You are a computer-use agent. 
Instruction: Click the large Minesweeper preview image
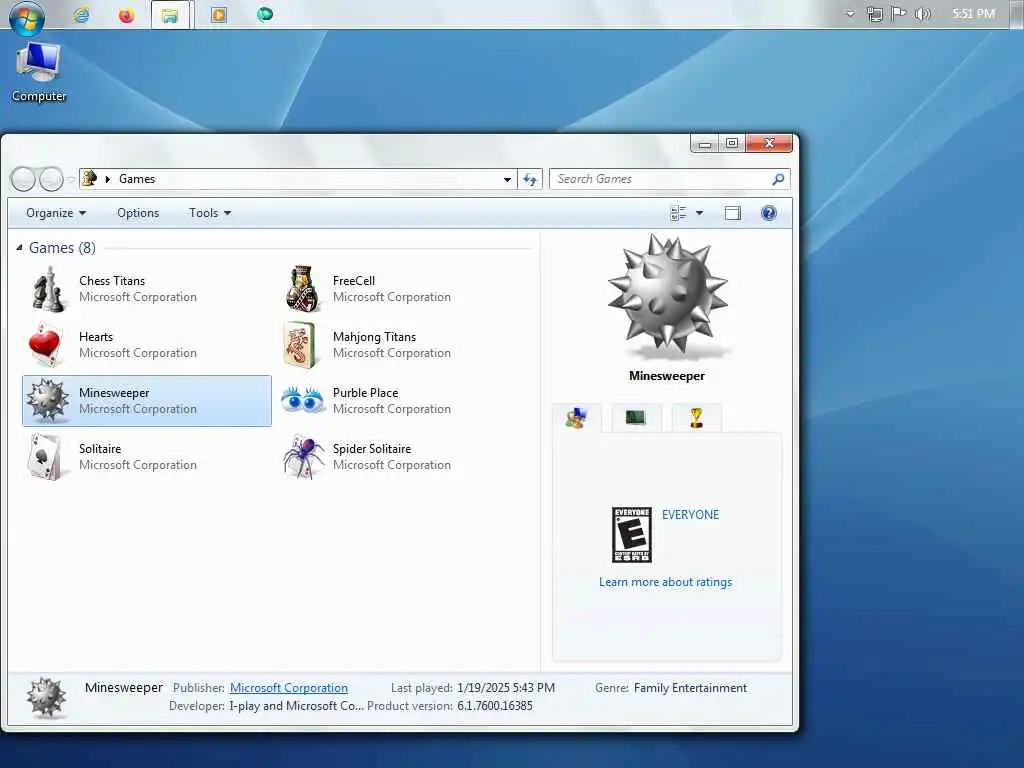[667, 297]
